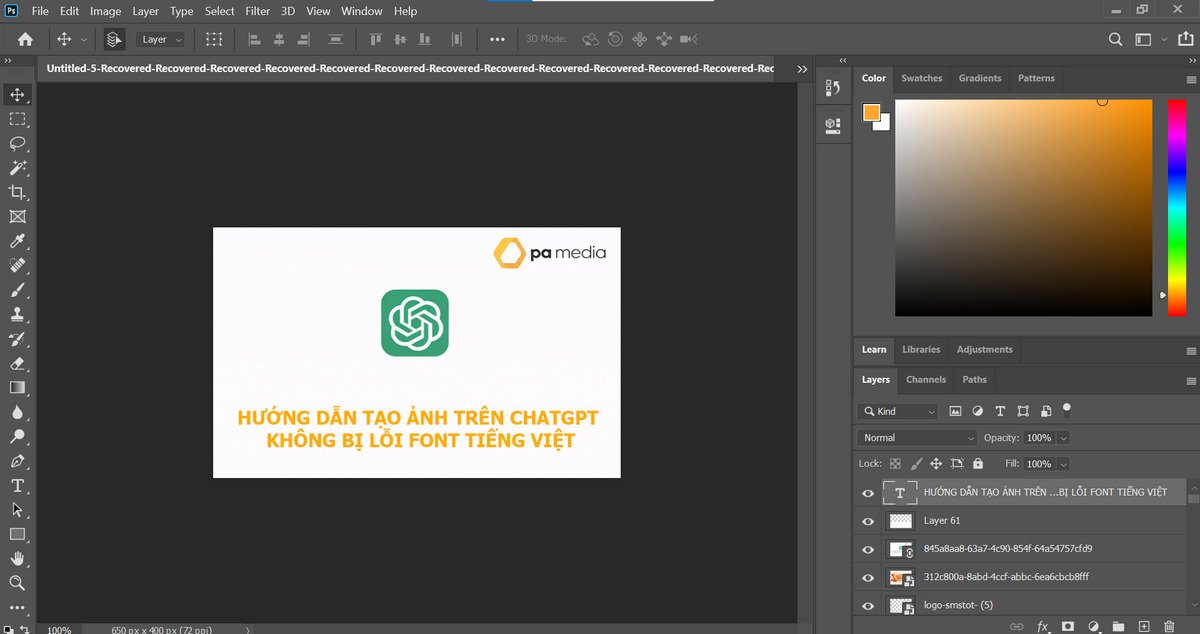Image resolution: width=1200 pixels, height=634 pixels.
Task: Hide the Layer 61 layer
Action: [x=867, y=521]
